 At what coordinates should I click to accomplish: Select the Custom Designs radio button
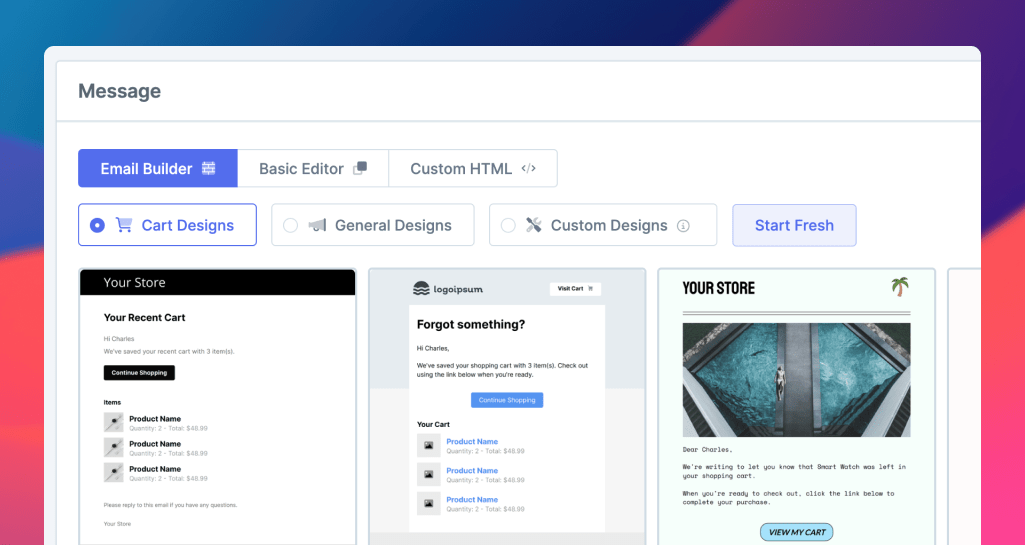[x=508, y=225]
